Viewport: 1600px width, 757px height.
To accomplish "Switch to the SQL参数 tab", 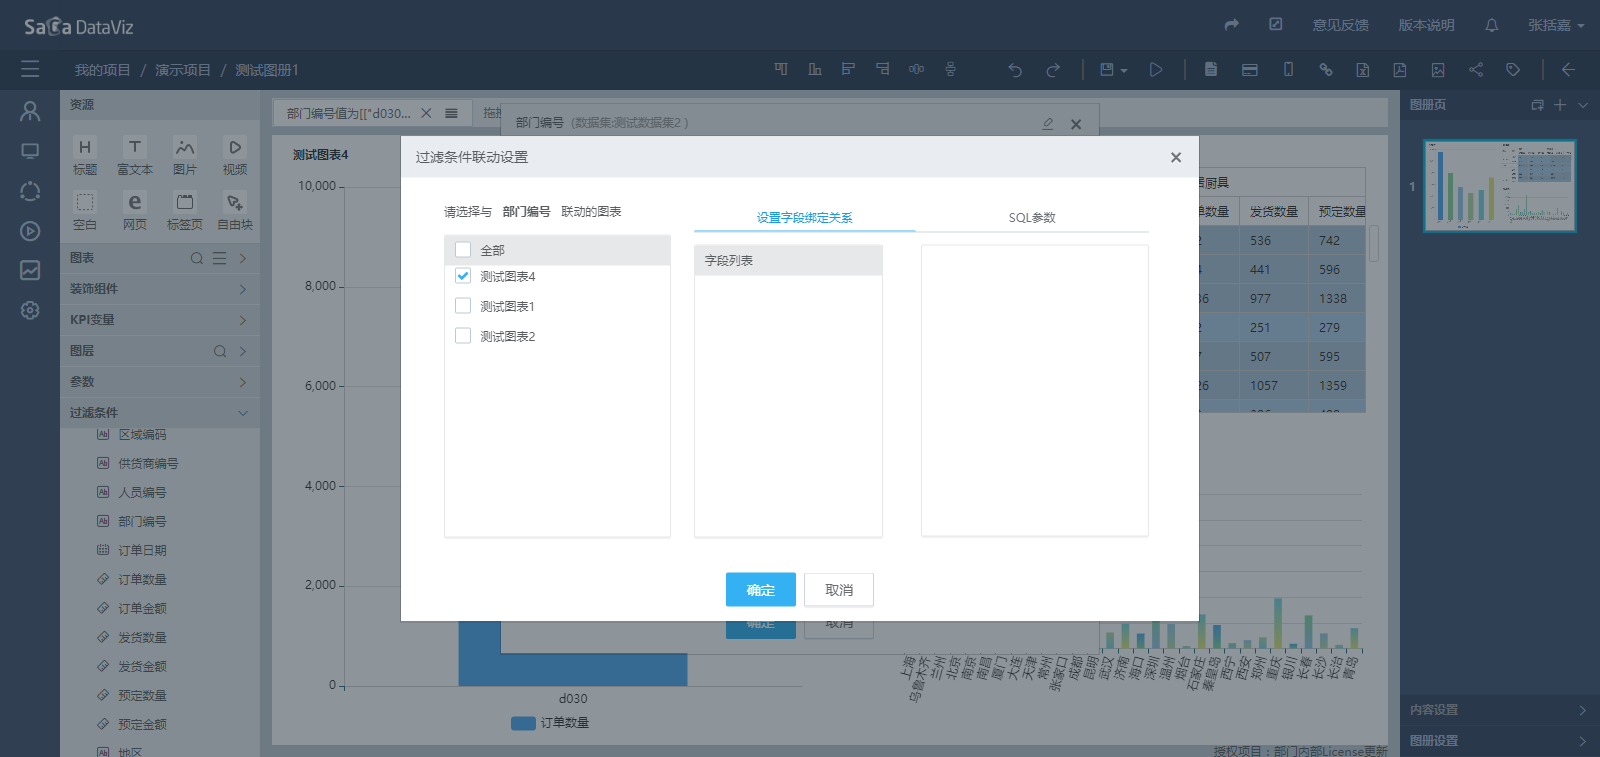I will pos(1032,217).
